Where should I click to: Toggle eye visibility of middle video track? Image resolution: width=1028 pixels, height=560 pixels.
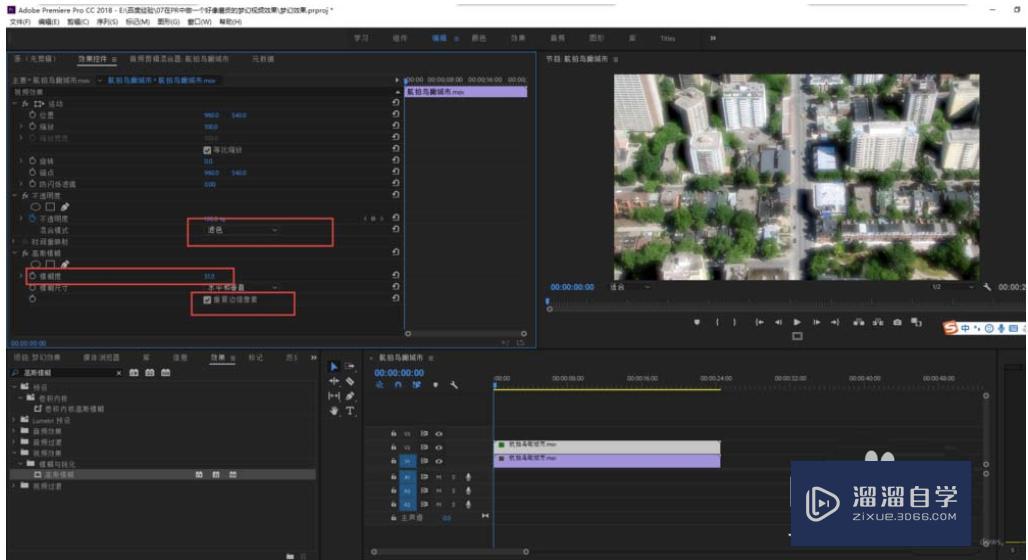[439, 447]
